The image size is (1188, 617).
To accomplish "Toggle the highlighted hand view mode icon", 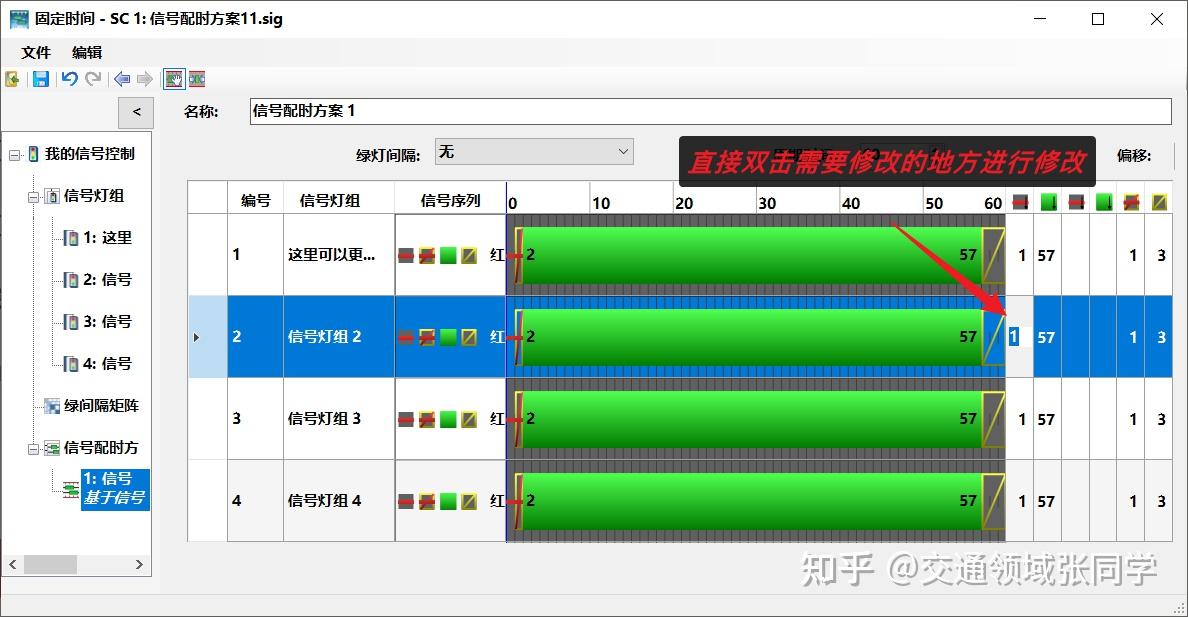I will (x=174, y=79).
